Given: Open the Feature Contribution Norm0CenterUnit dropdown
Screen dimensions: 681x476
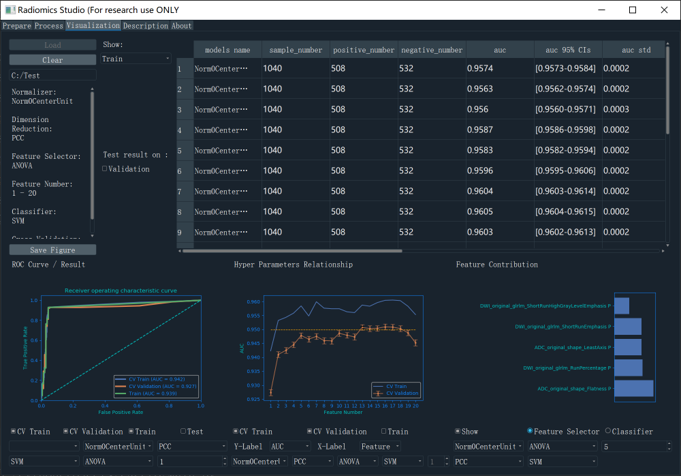Looking at the screenshot, I should point(488,446).
